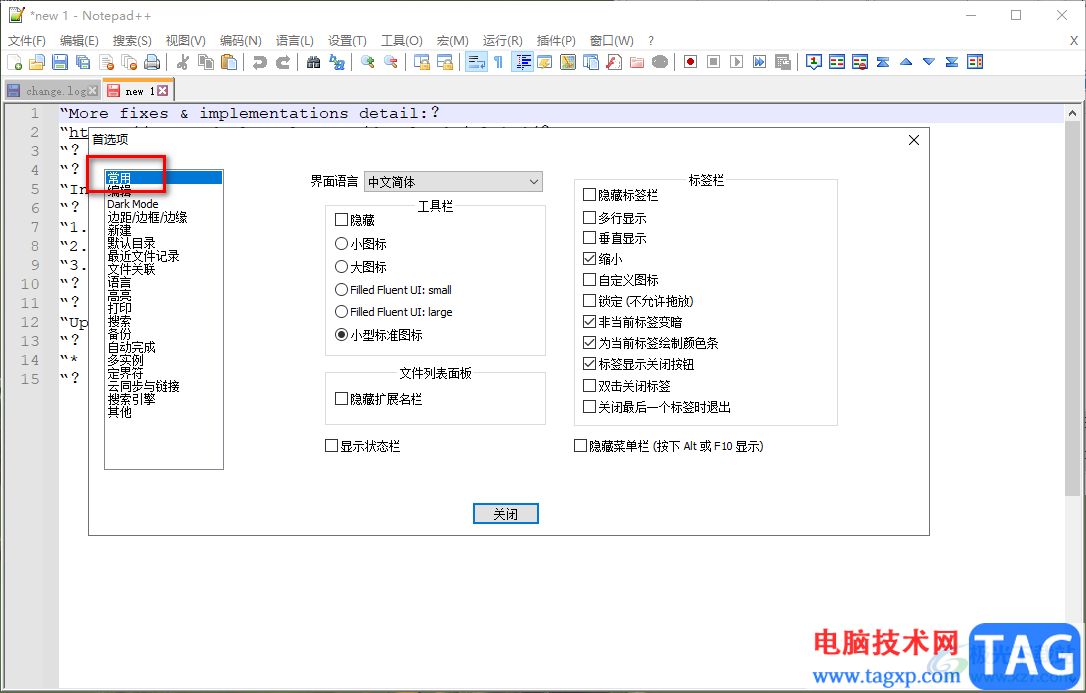Close the preferences dialog with X
1086x693 pixels.
click(x=914, y=140)
